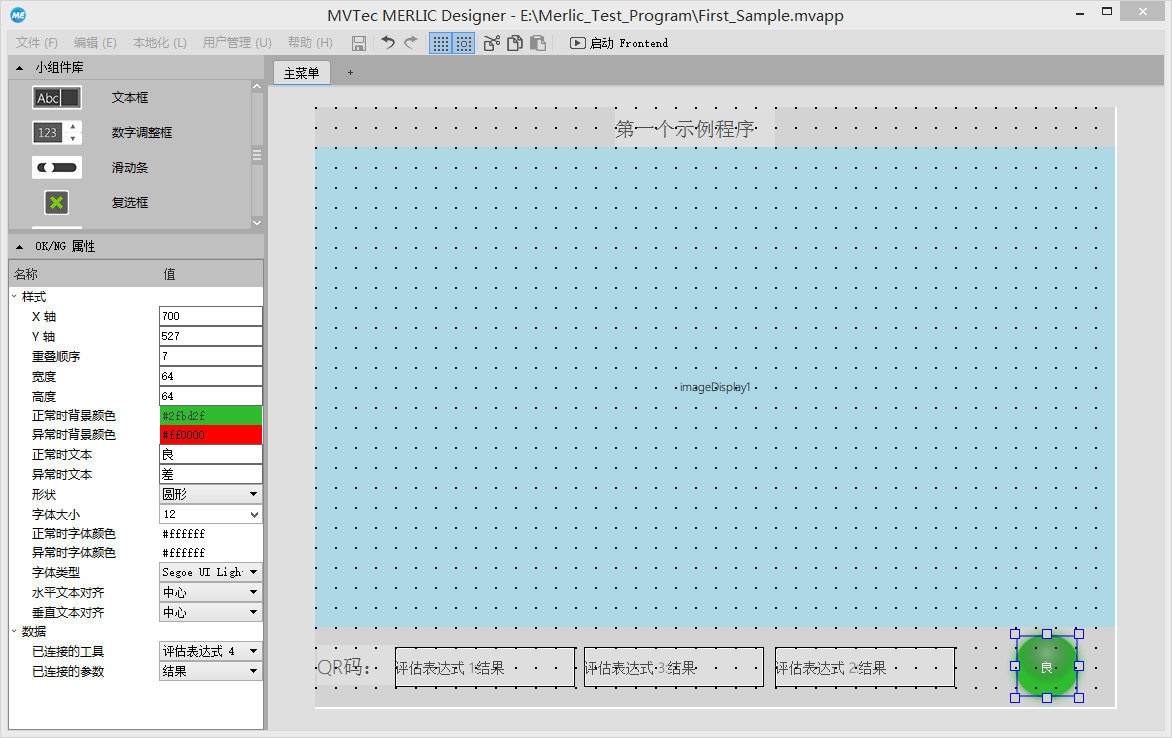The height and width of the screenshot is (738, 1172).
Task: Click the copy widget icon
Action: (x=514, y=43)
